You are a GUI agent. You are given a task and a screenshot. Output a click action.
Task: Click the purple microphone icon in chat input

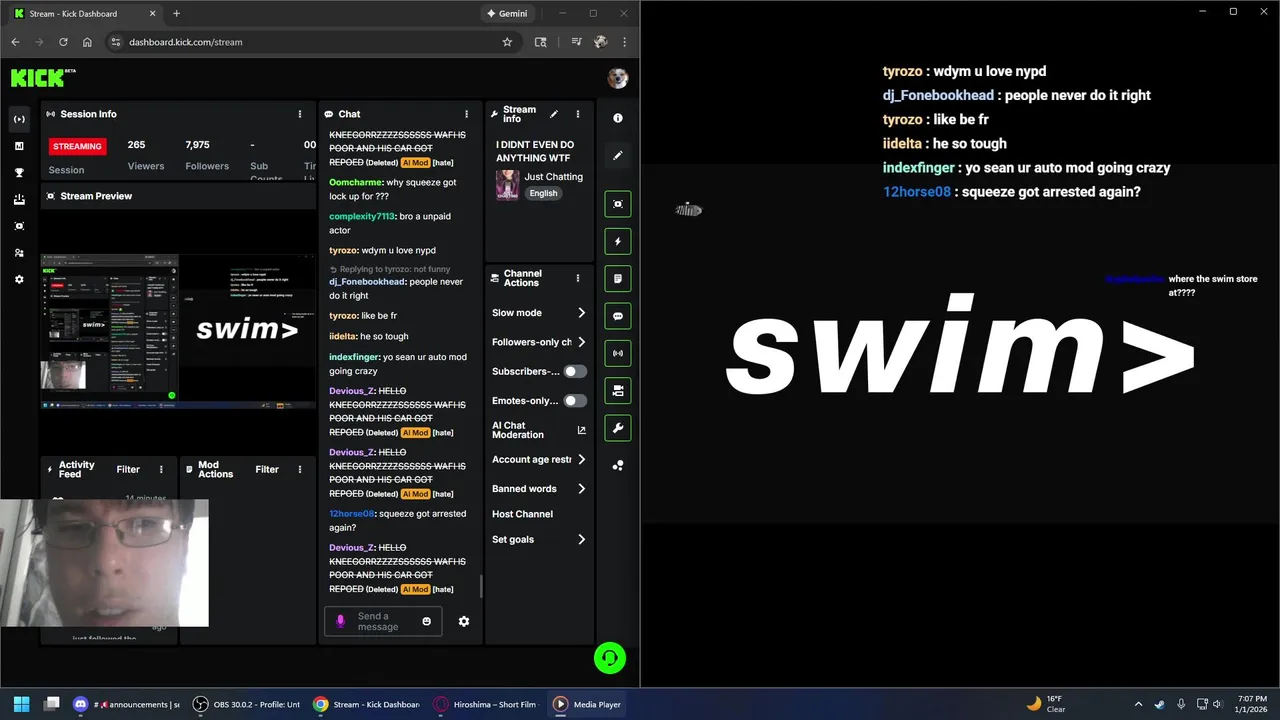click(340, 621)
